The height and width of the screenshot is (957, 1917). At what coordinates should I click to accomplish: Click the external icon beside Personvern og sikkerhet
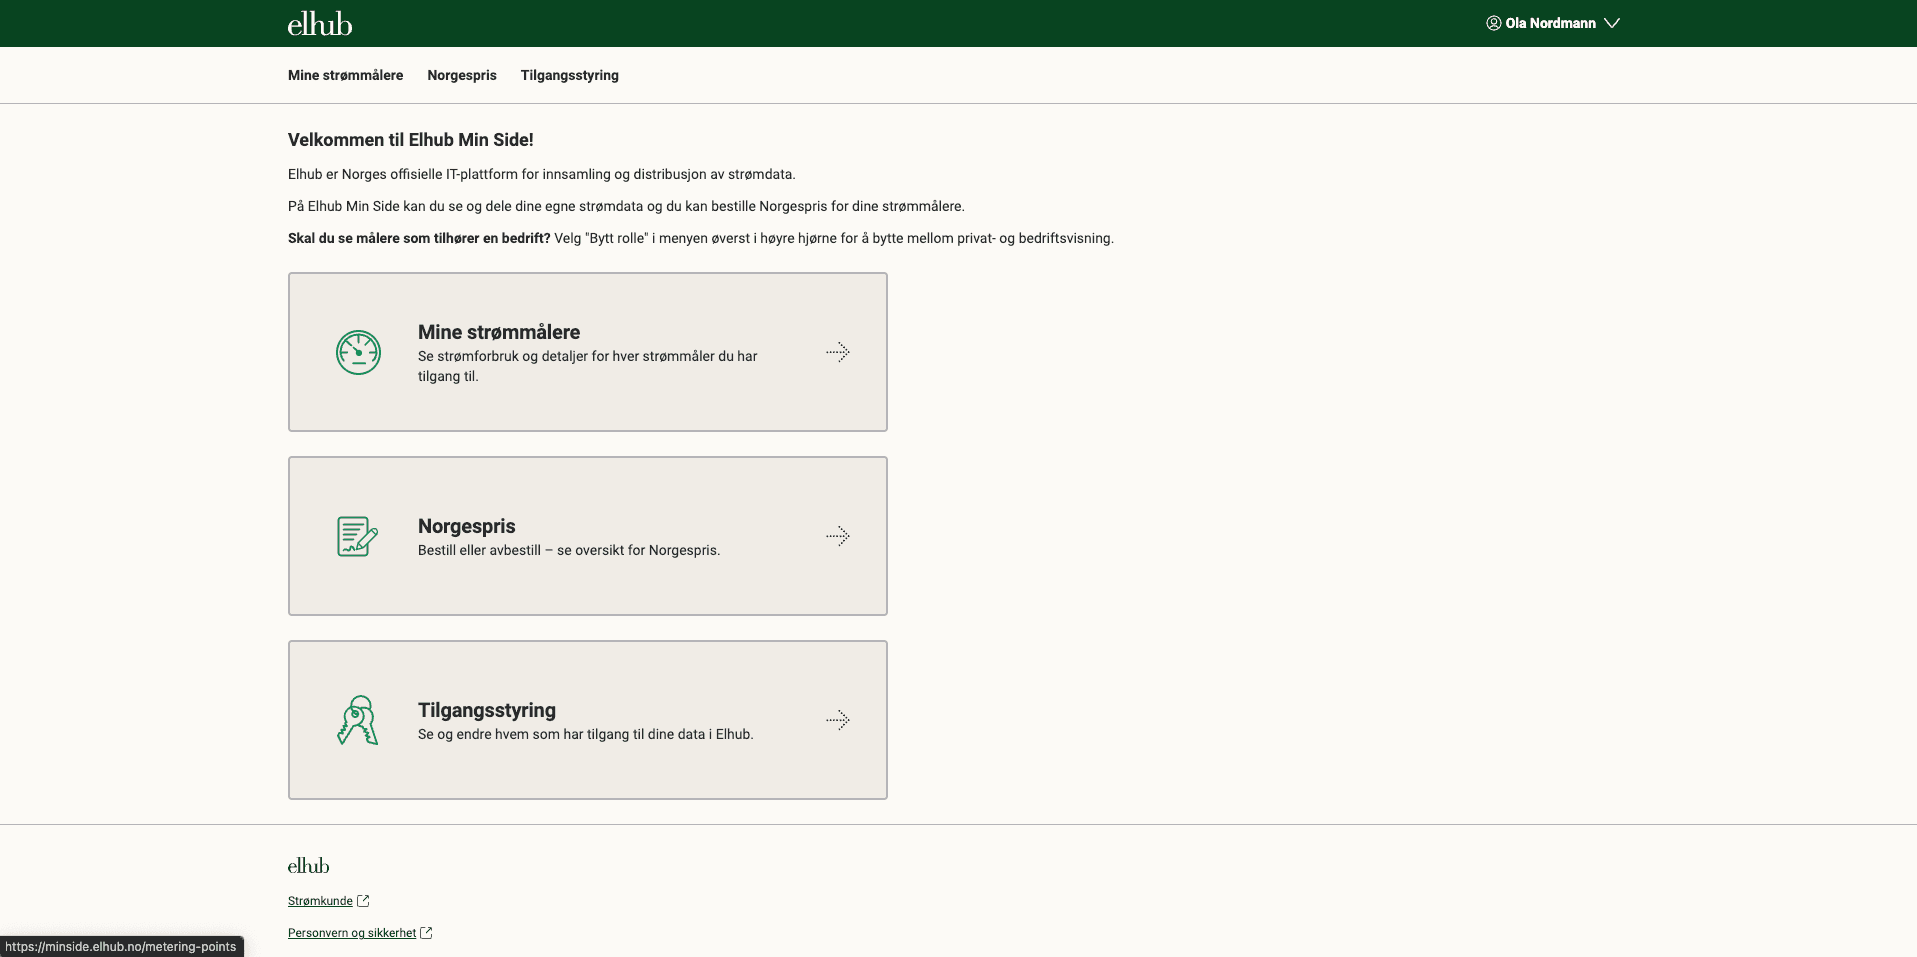[426, 933]
